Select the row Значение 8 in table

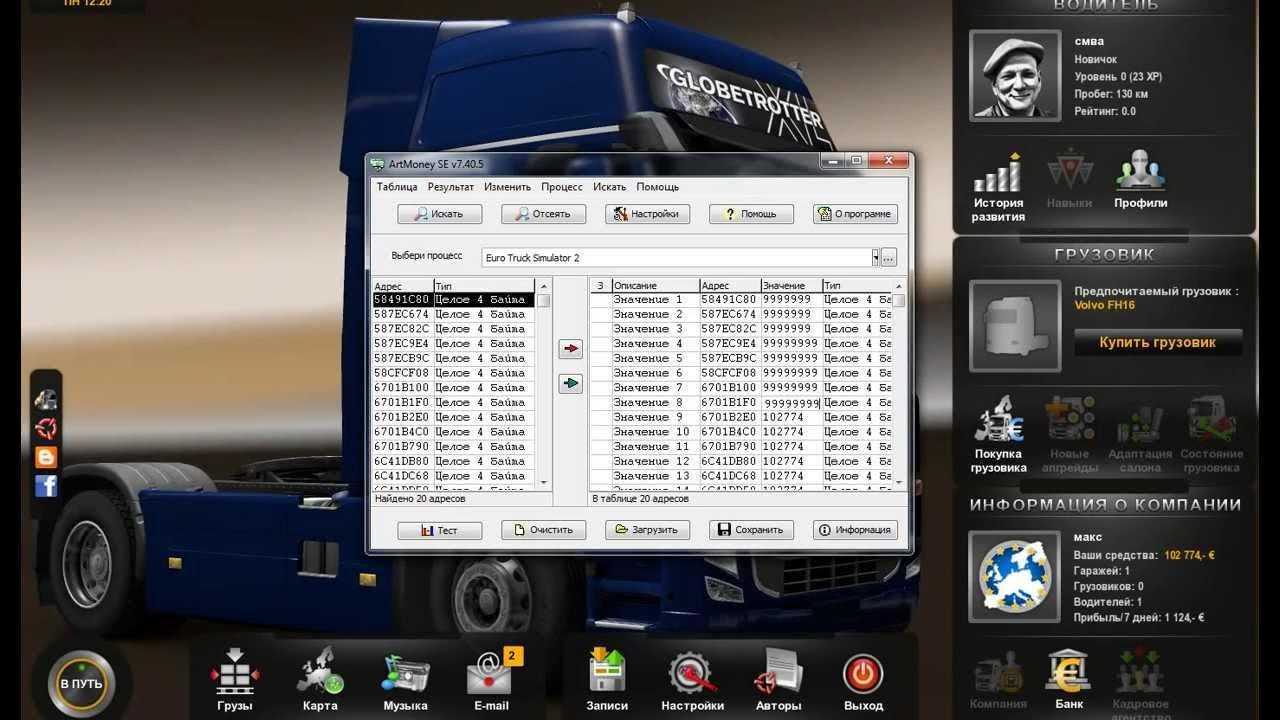point(741,402)
